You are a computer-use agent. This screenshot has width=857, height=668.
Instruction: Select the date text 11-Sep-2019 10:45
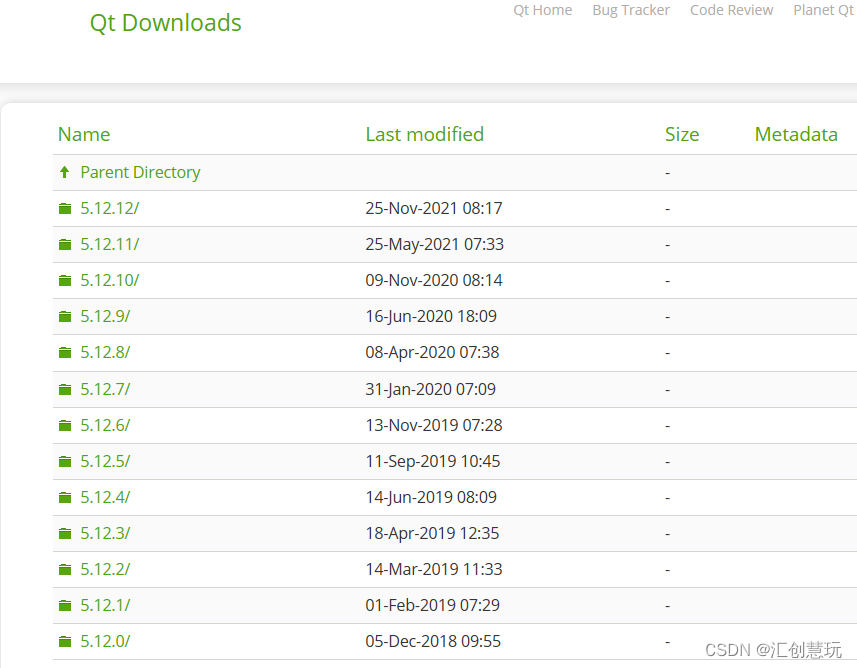point(433,461)
